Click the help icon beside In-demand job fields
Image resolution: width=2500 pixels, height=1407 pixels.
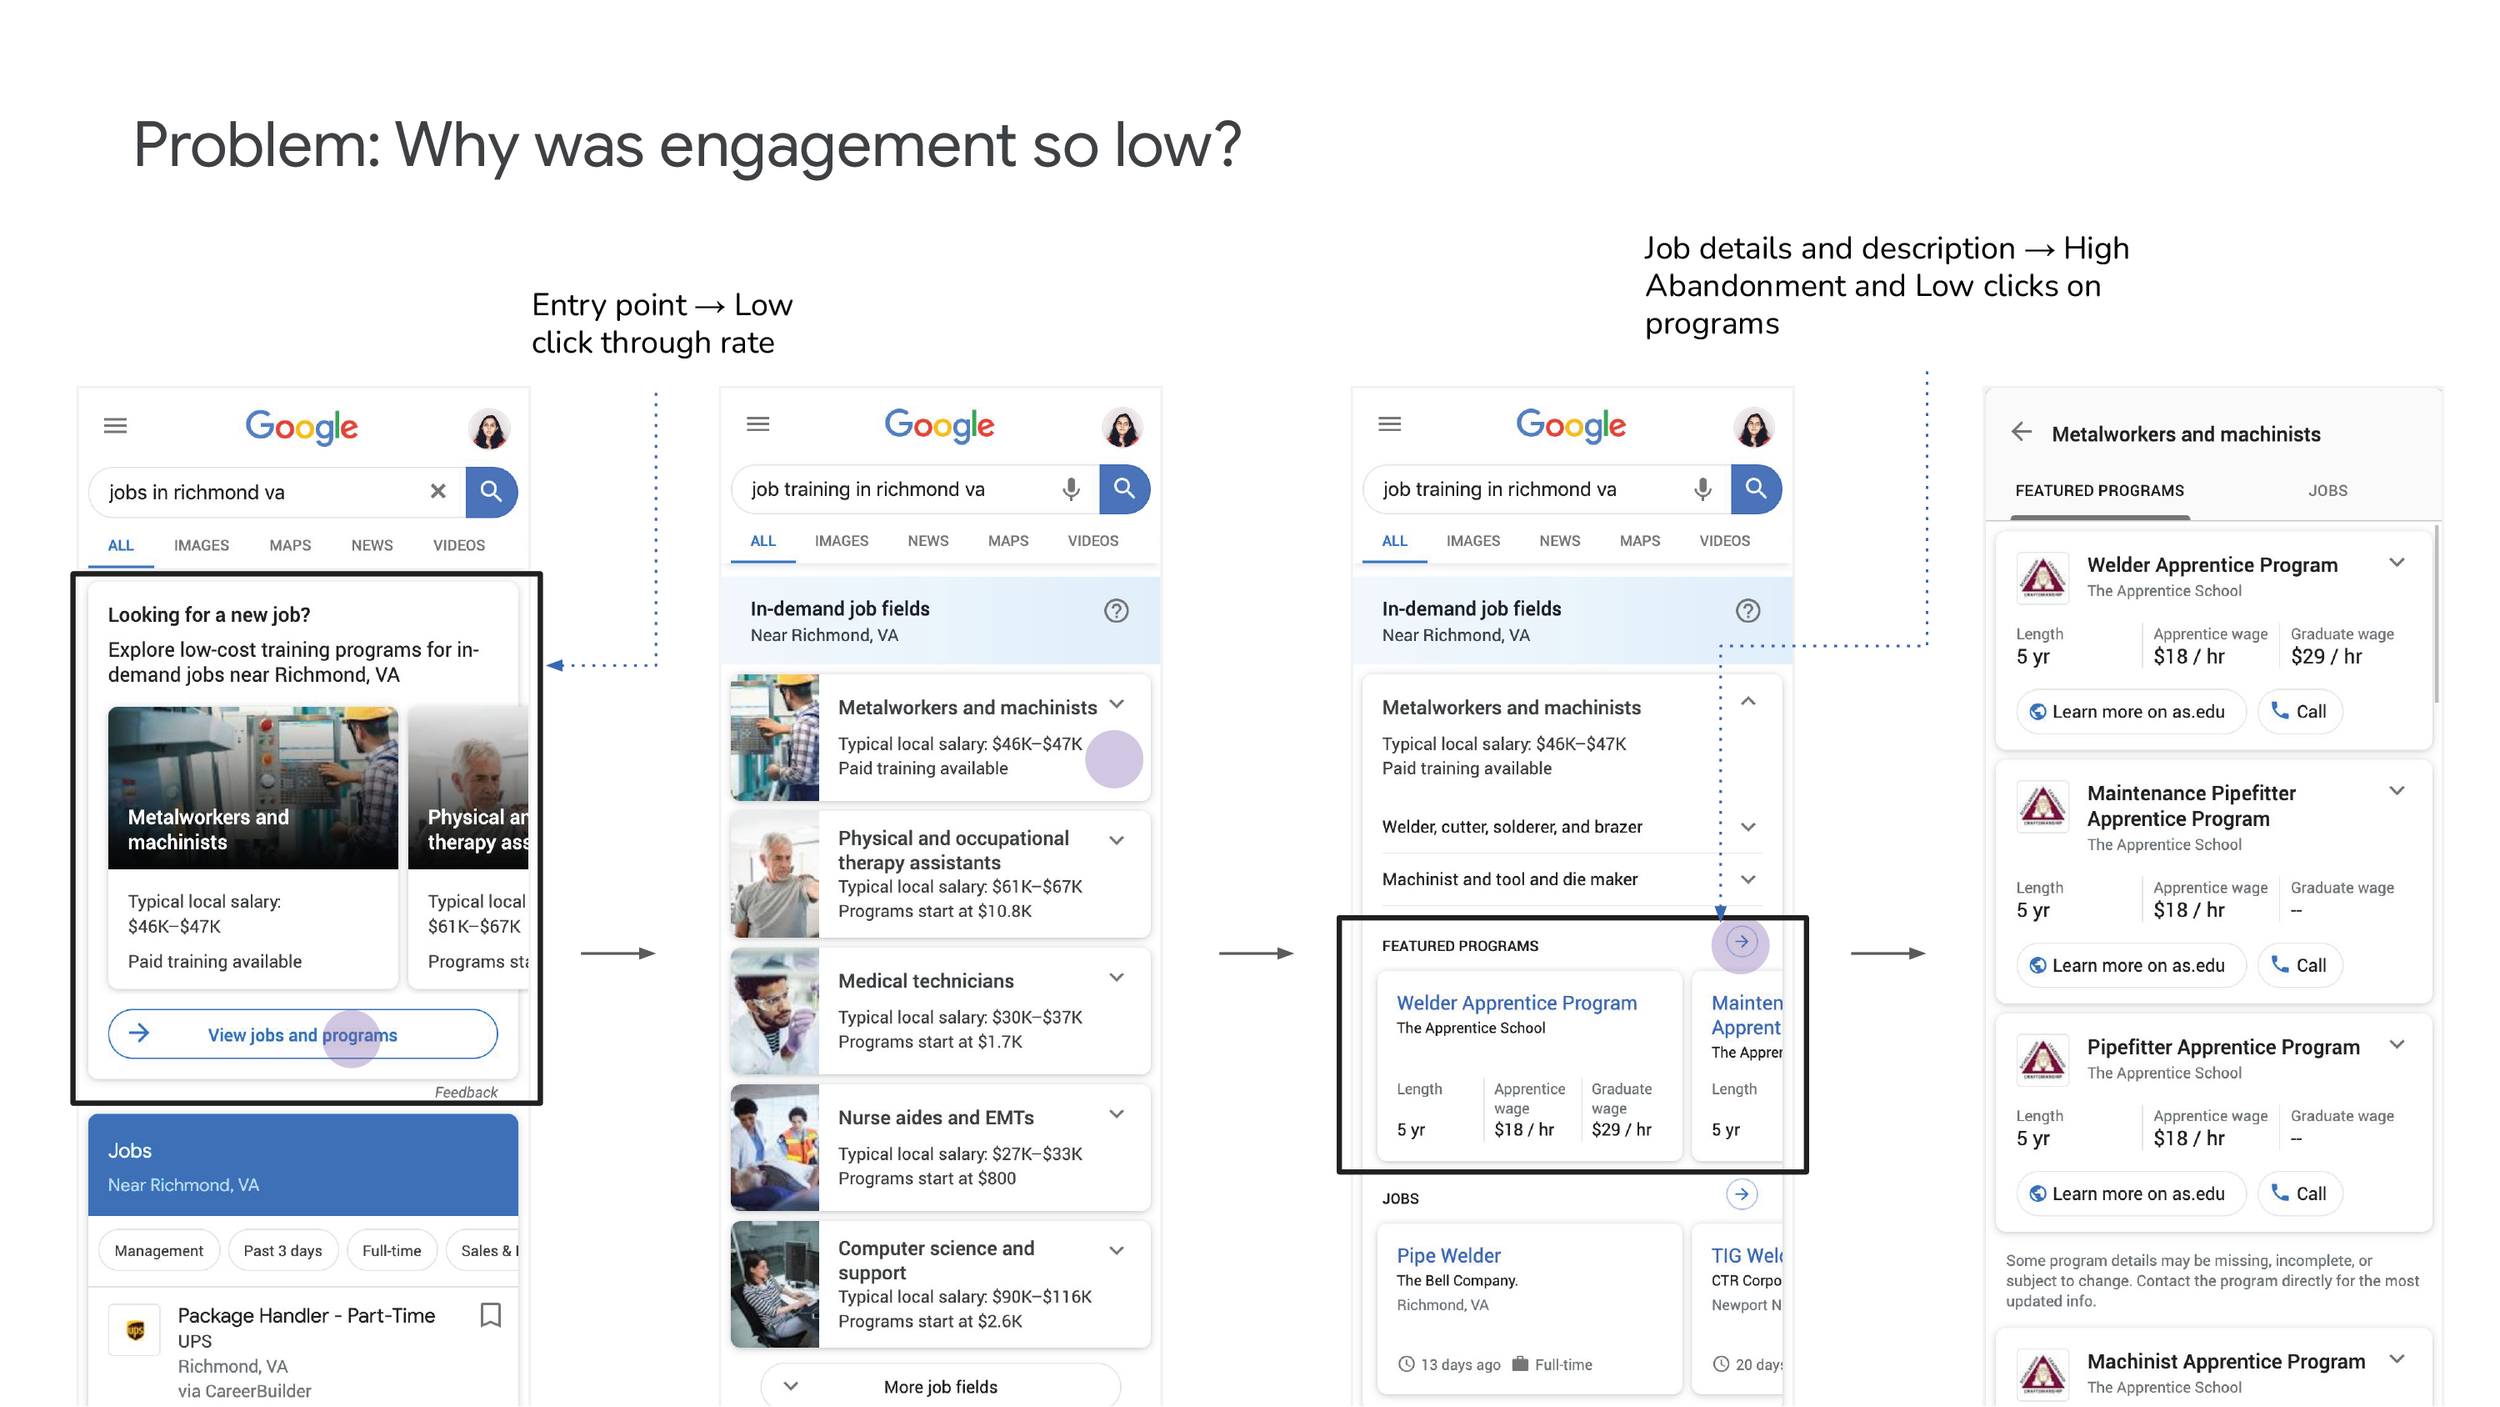1116,611
